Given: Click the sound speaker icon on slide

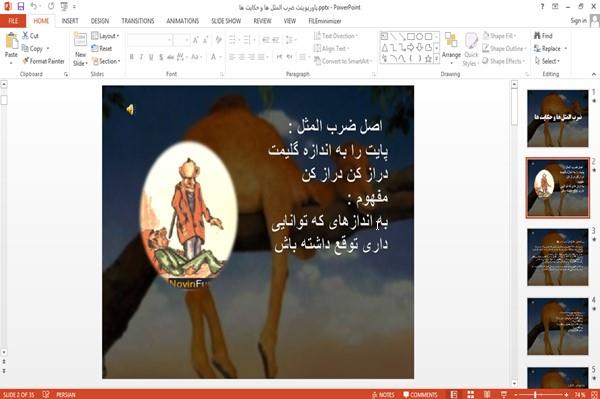Looking at the screenshot, I should tap(130, 110).
